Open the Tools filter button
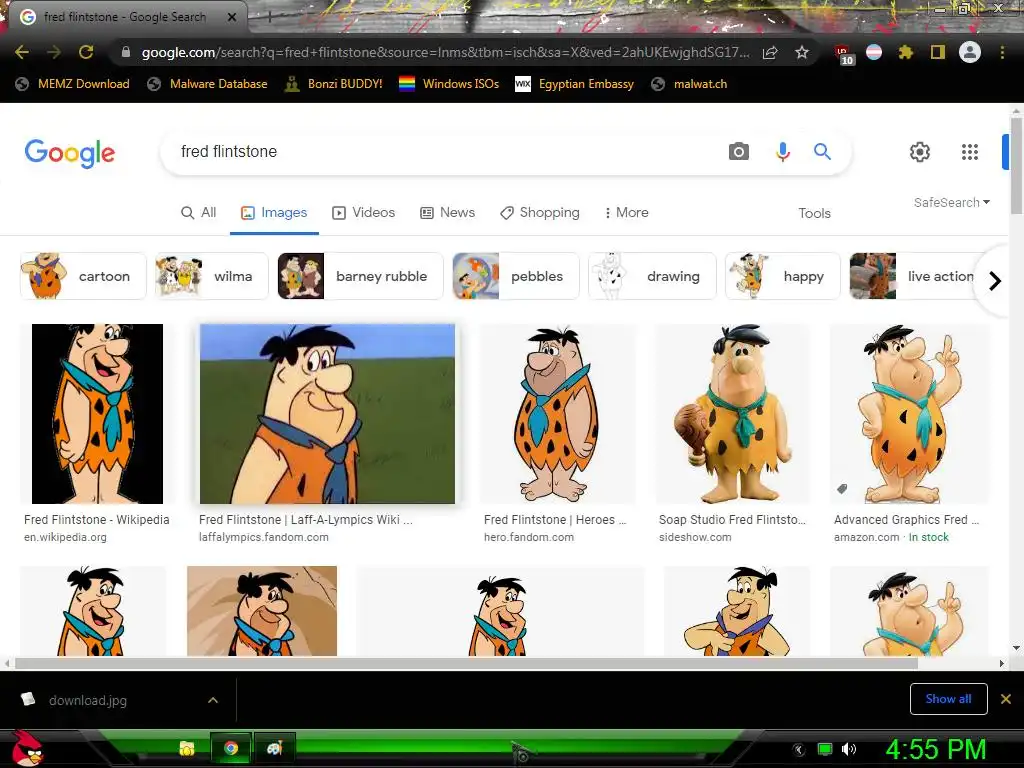 tap(814, 214)
